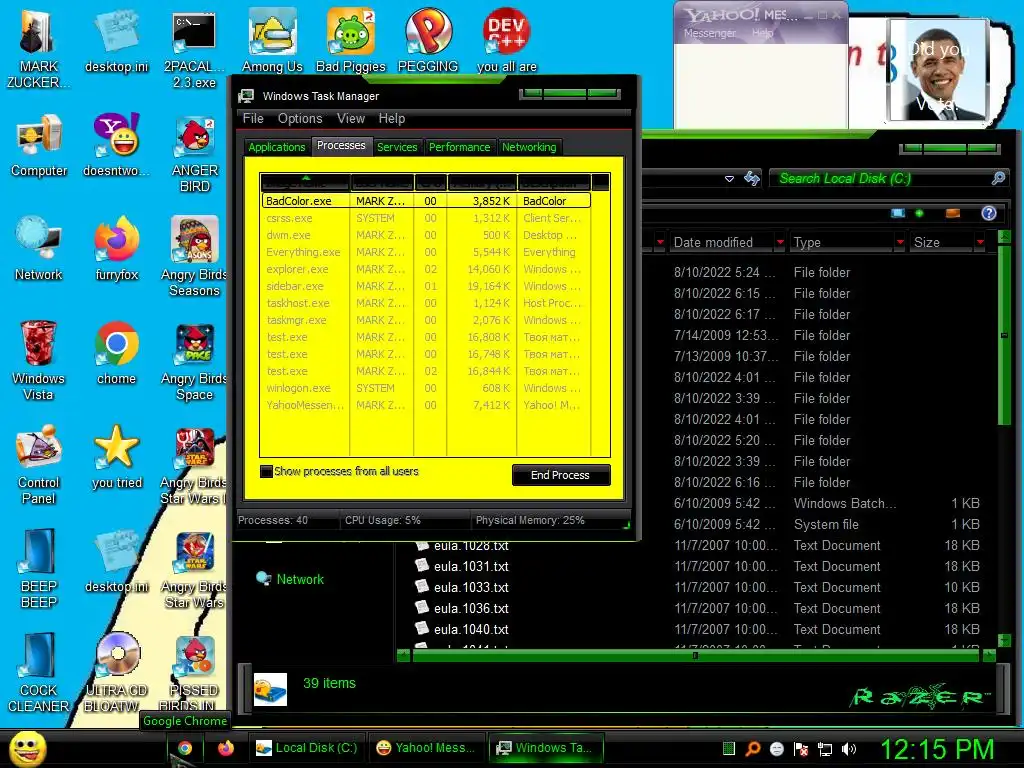Open the Computer desktop icon
Viewport: 1024px width, 768px height.
click(39, 145)
